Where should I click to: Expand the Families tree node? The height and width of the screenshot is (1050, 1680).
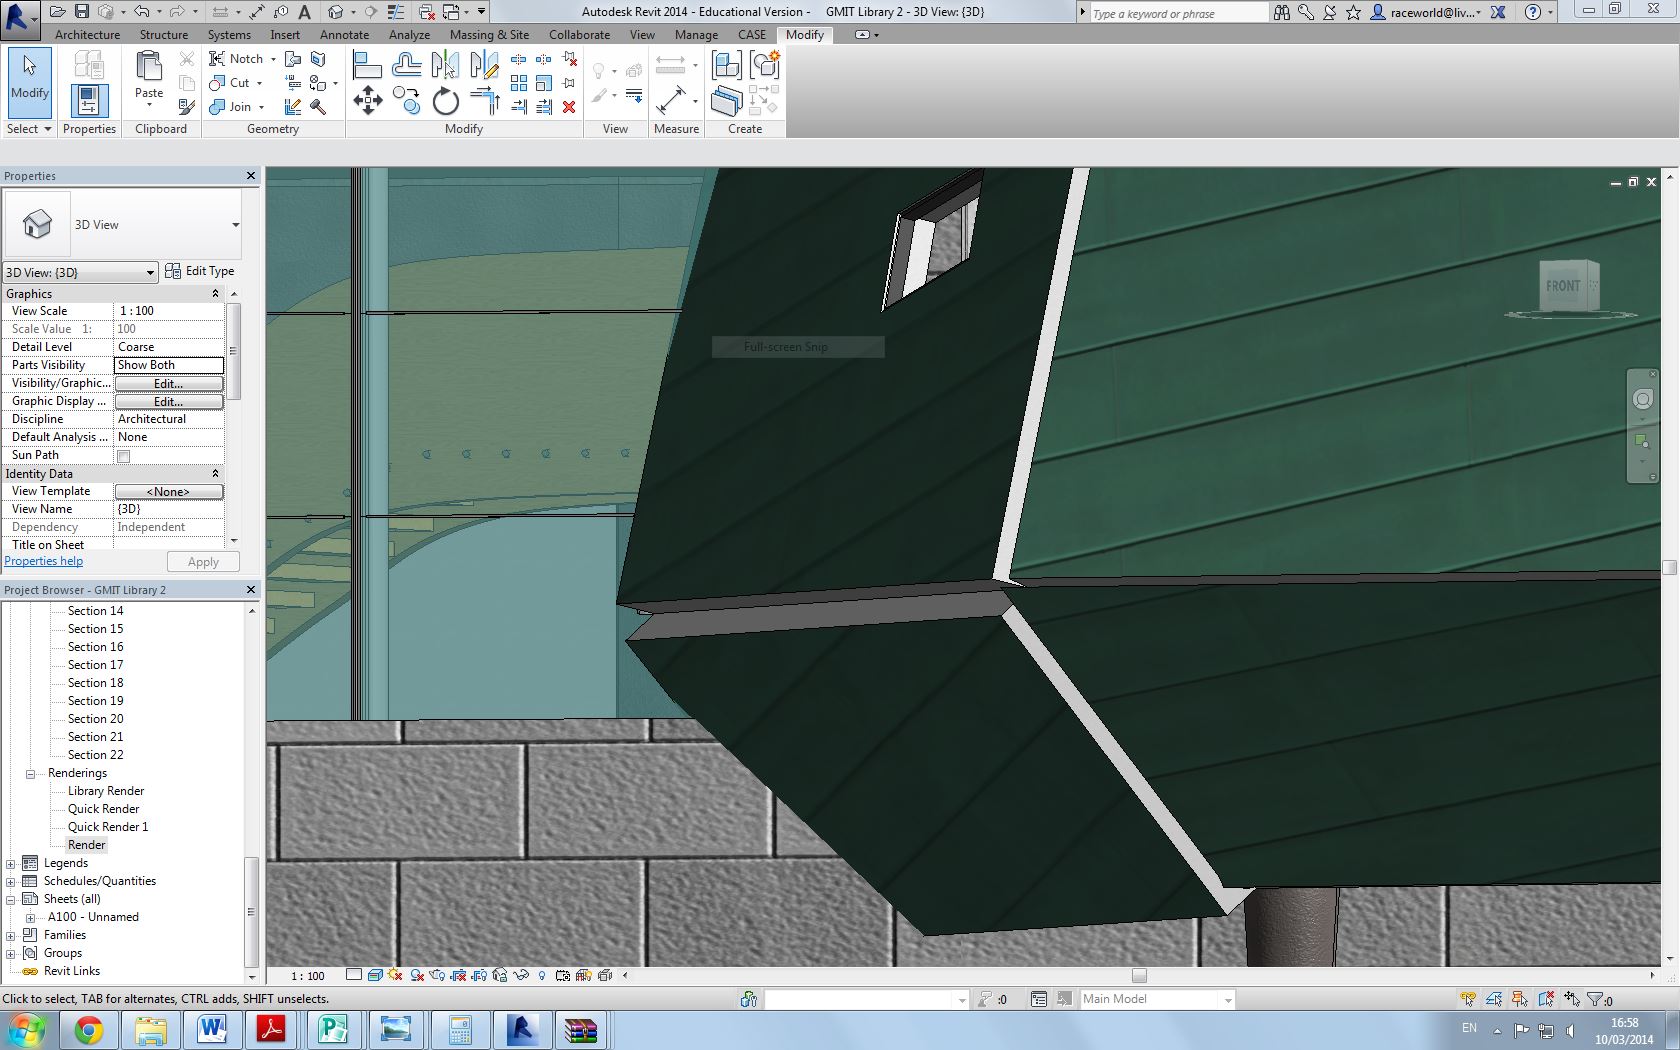click(11, 935)
